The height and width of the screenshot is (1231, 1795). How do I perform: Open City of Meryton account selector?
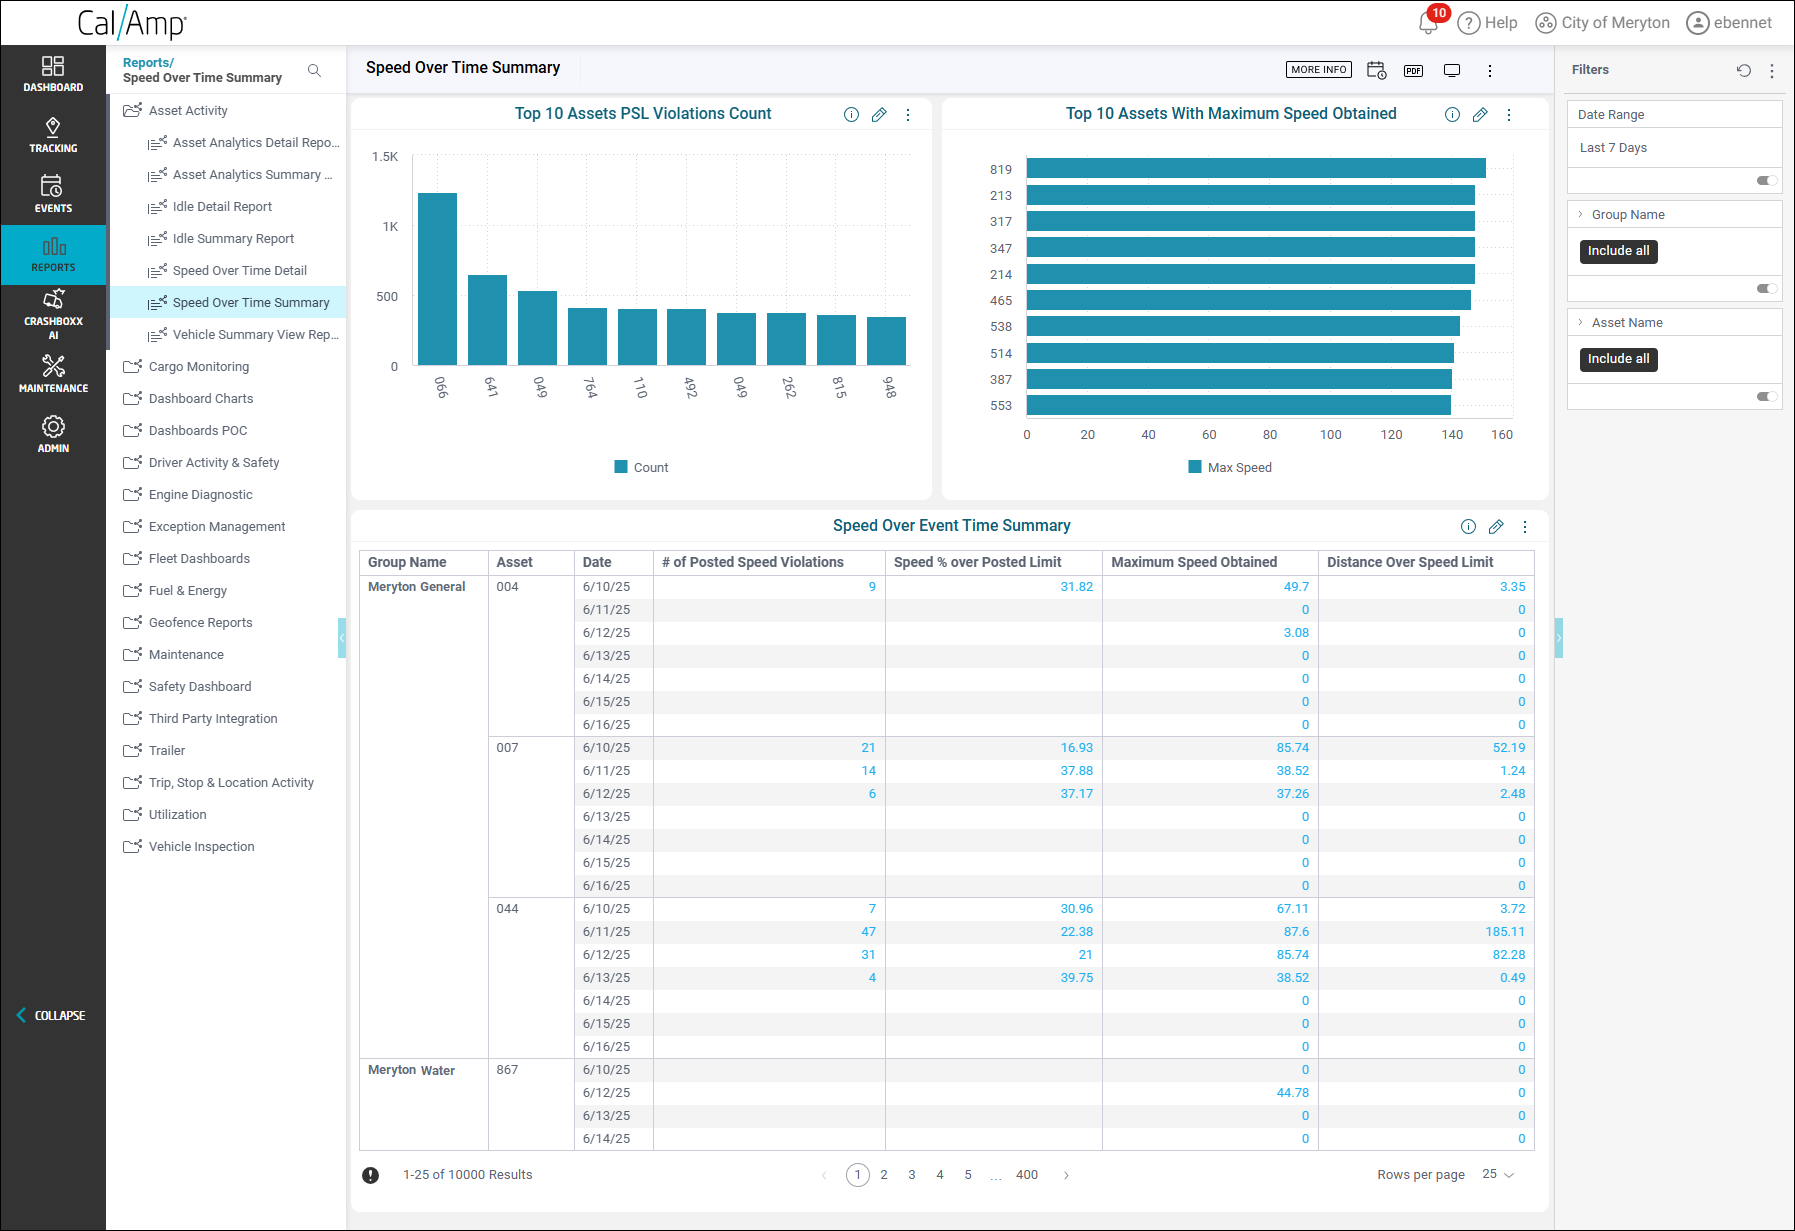point(1602,23)
